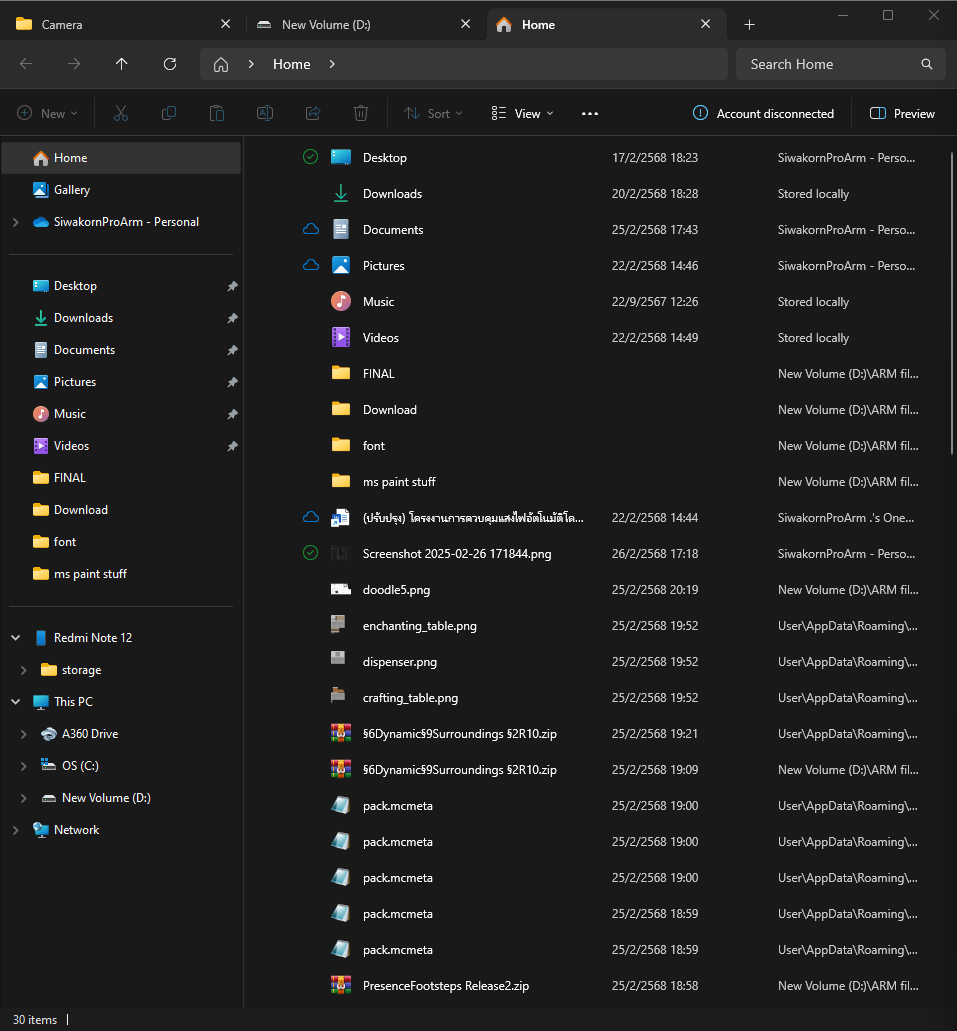
Task: Click the enchanting_table.png thumbnail icon
Action: pos(338,624)
